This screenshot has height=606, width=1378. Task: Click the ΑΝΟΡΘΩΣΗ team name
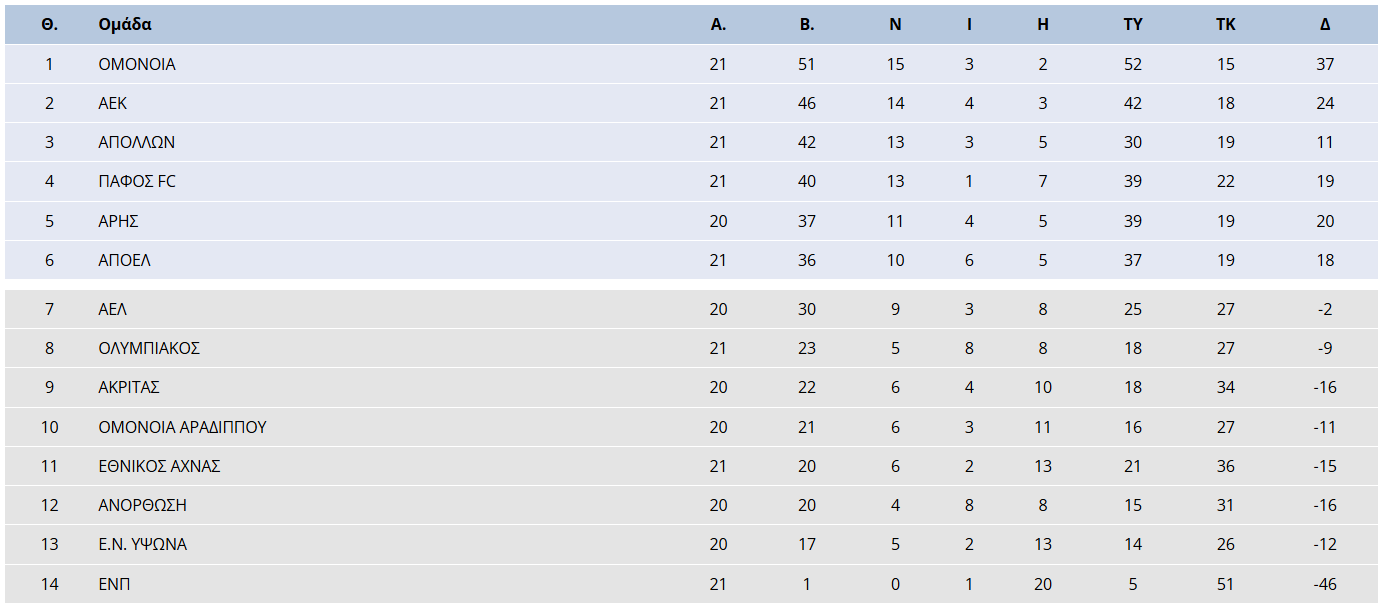point(142,505)
